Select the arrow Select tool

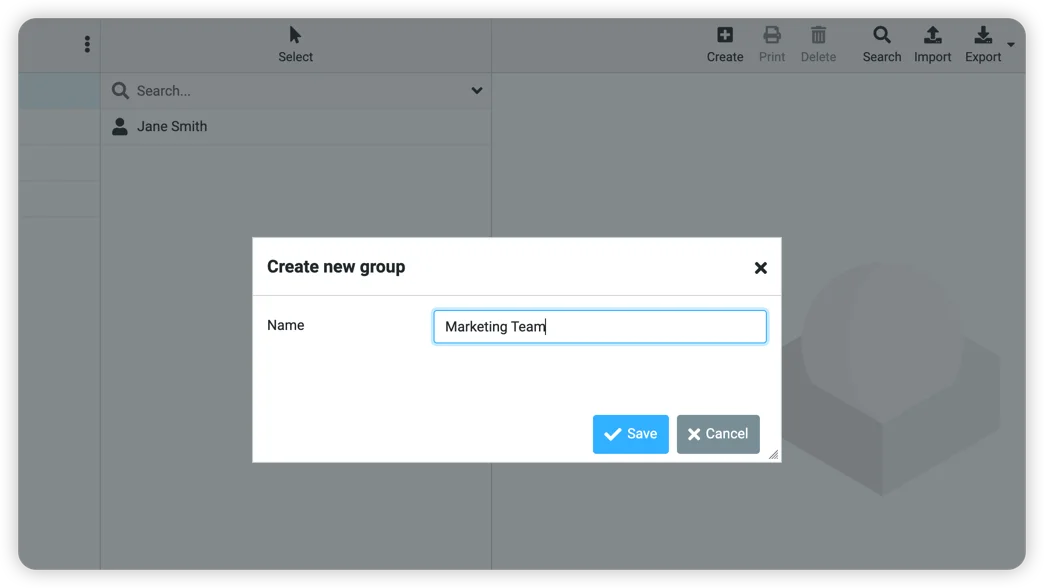pyautogui.click(x=295, y=32)
